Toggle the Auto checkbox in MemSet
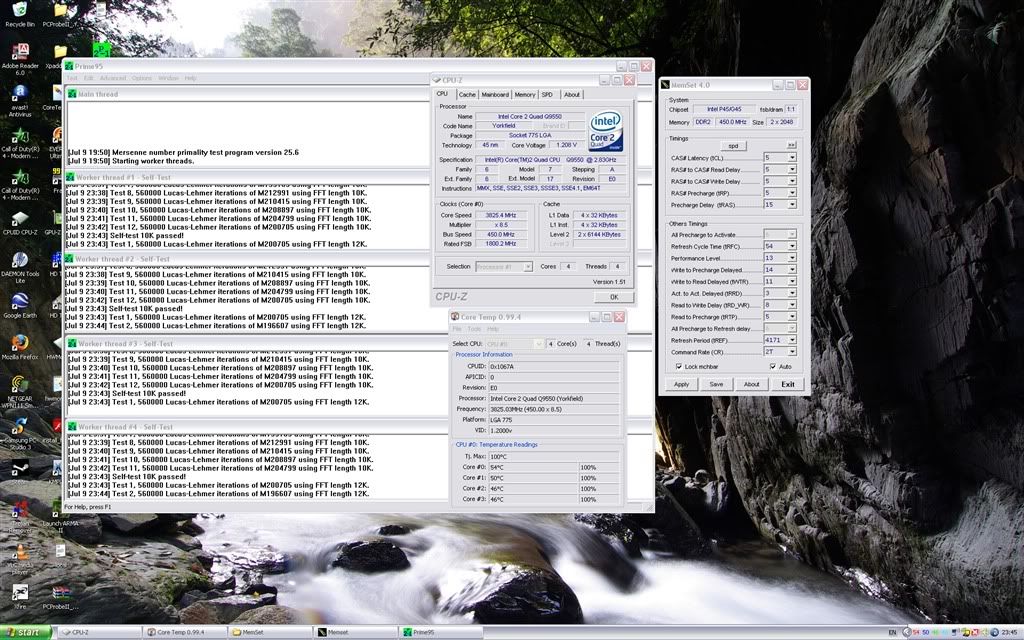 pyautogui.click(x=773, y=366)
